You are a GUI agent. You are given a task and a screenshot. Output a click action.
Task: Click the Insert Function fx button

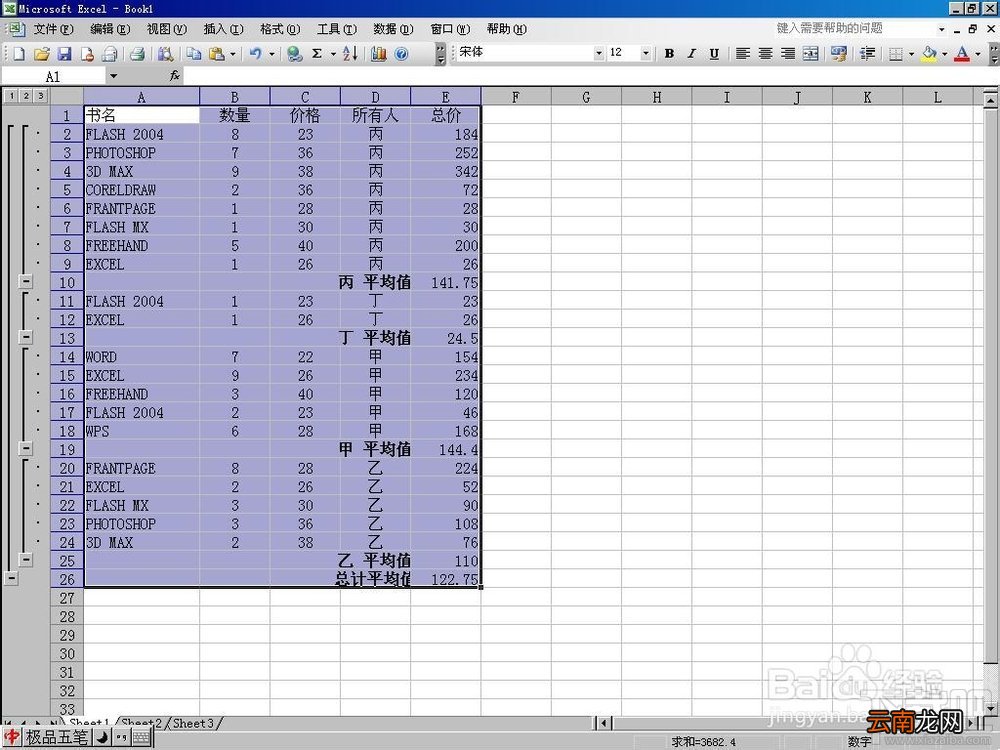175,77
